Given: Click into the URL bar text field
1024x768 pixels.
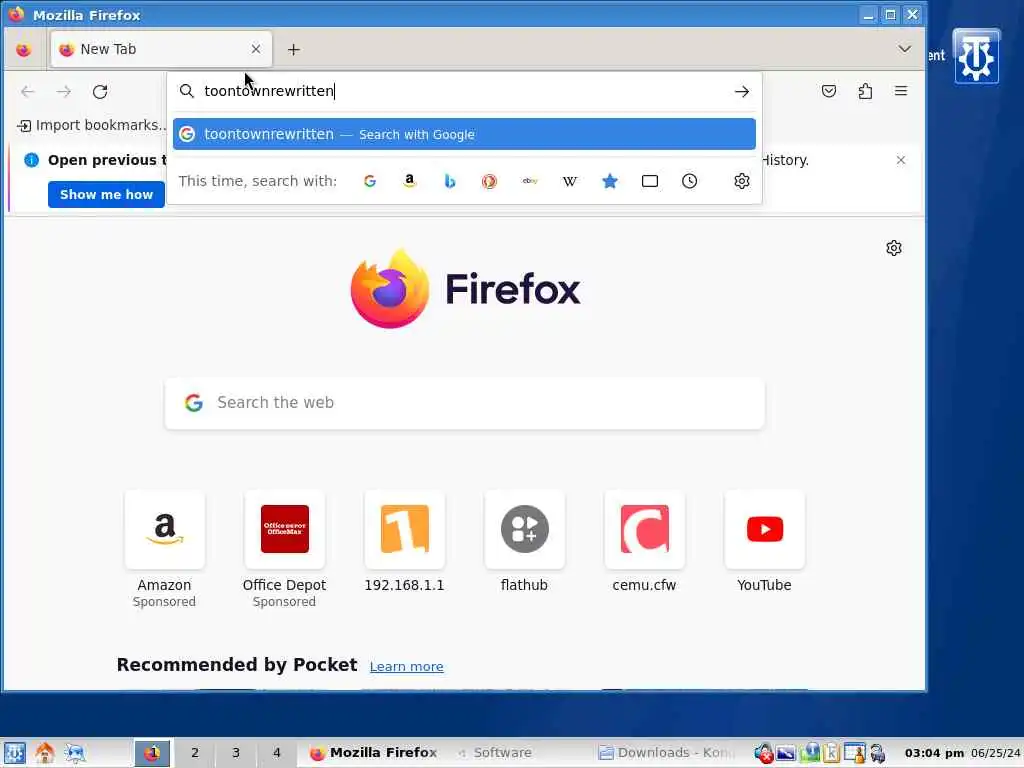Looking at the screenshot, I should 464,91.
